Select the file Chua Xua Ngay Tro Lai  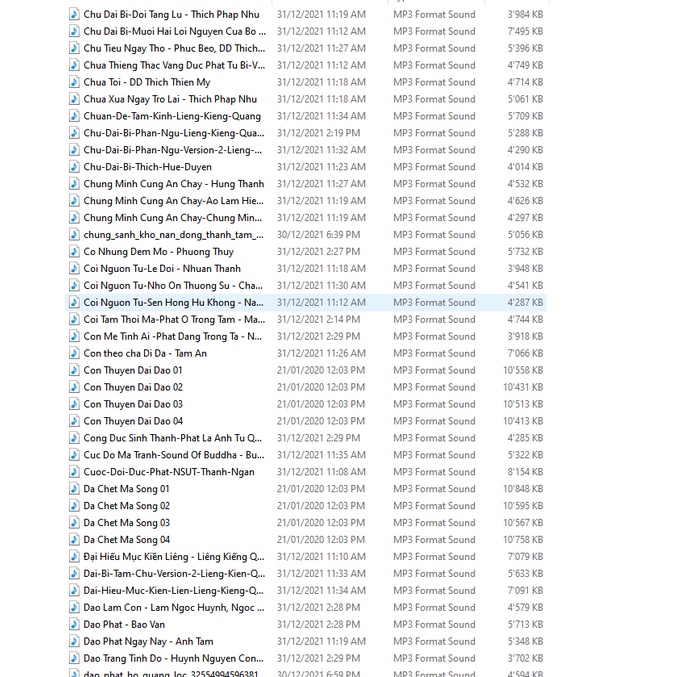pyautogui.click(x=170, y=99)
